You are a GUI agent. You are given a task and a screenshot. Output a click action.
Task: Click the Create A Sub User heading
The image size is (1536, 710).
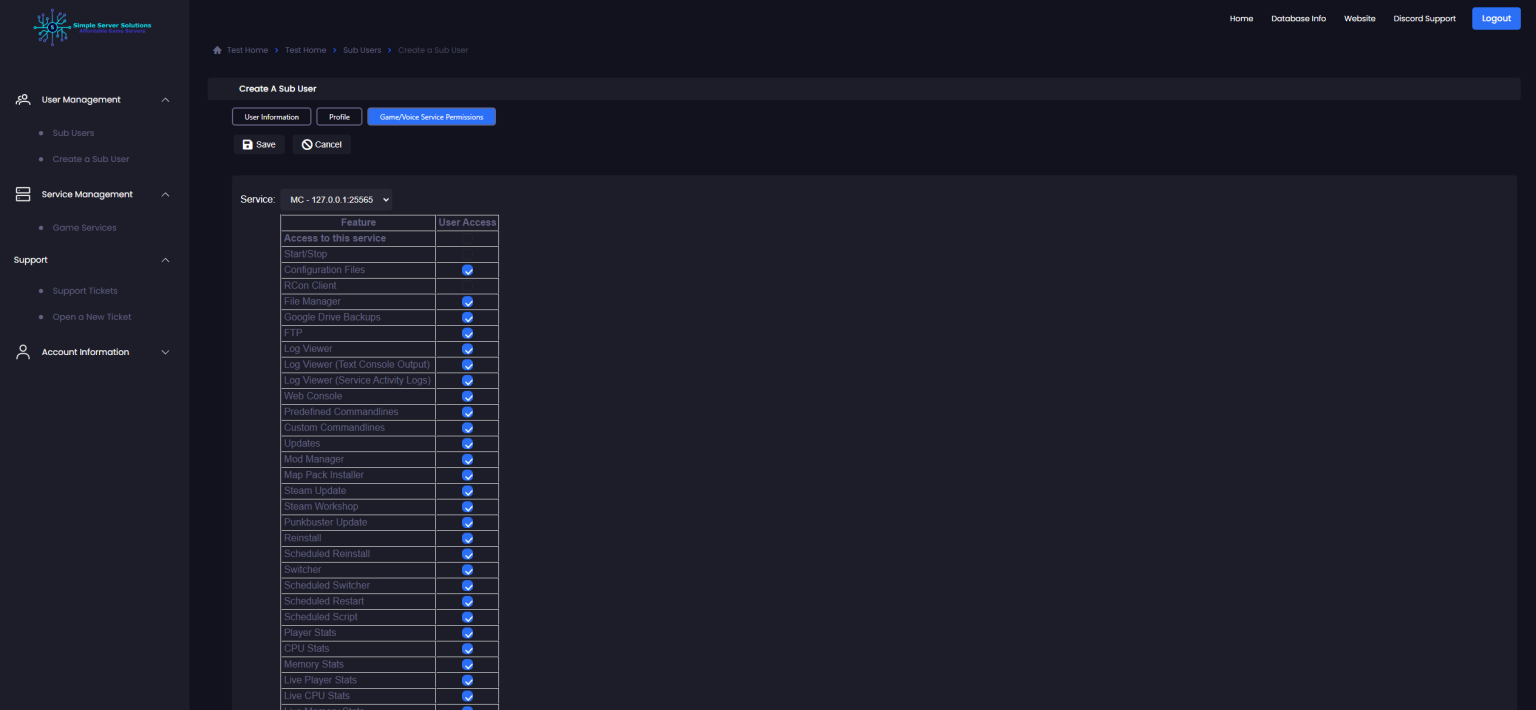coord(277,89)
